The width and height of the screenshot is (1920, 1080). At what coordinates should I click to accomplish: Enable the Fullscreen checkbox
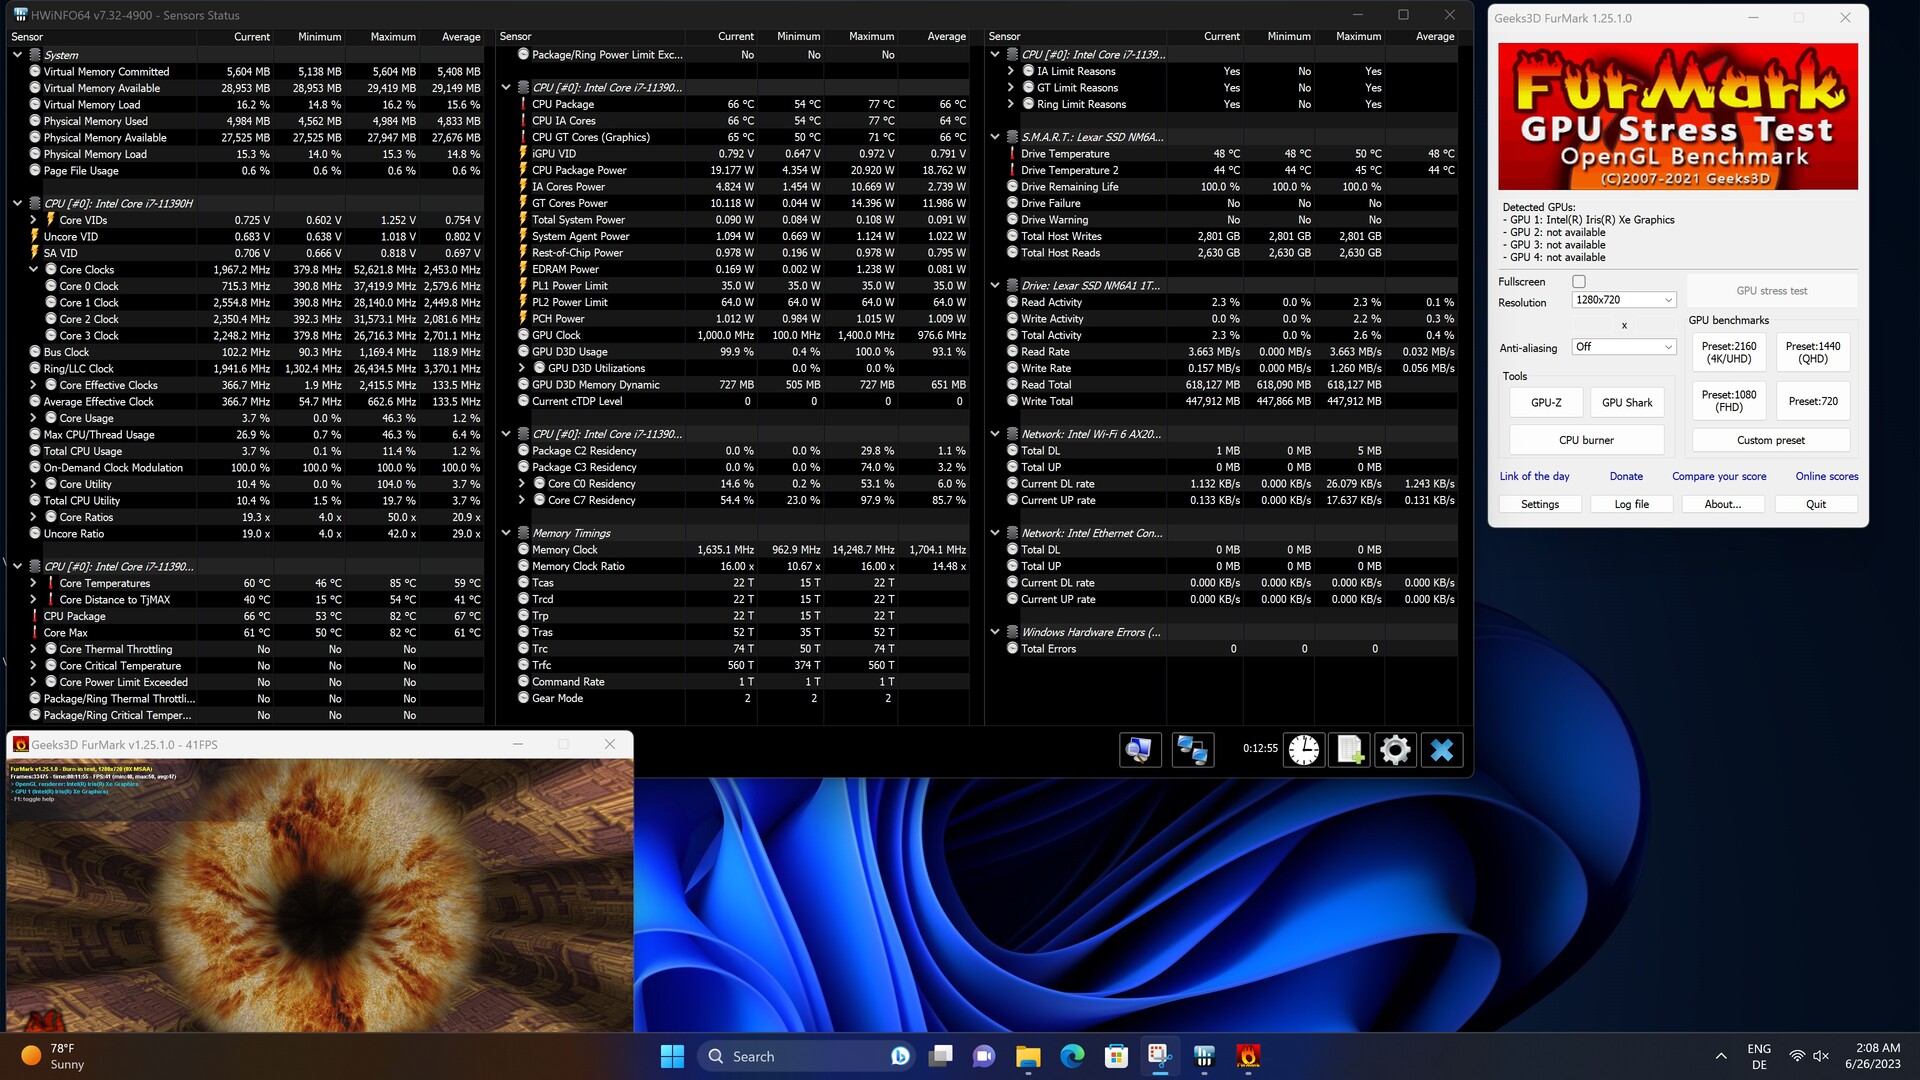1579,282
